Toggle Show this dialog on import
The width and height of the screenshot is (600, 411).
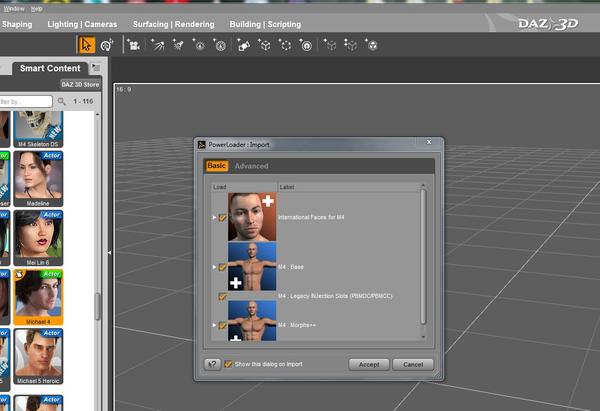228,364
